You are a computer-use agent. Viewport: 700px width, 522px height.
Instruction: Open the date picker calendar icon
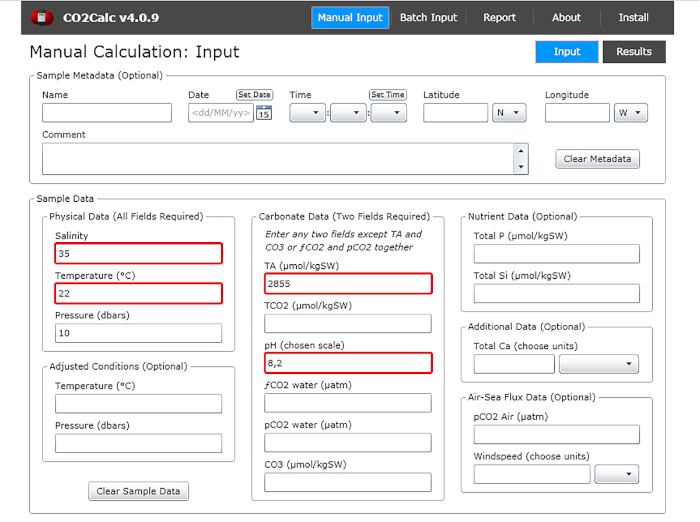point(264,113)
